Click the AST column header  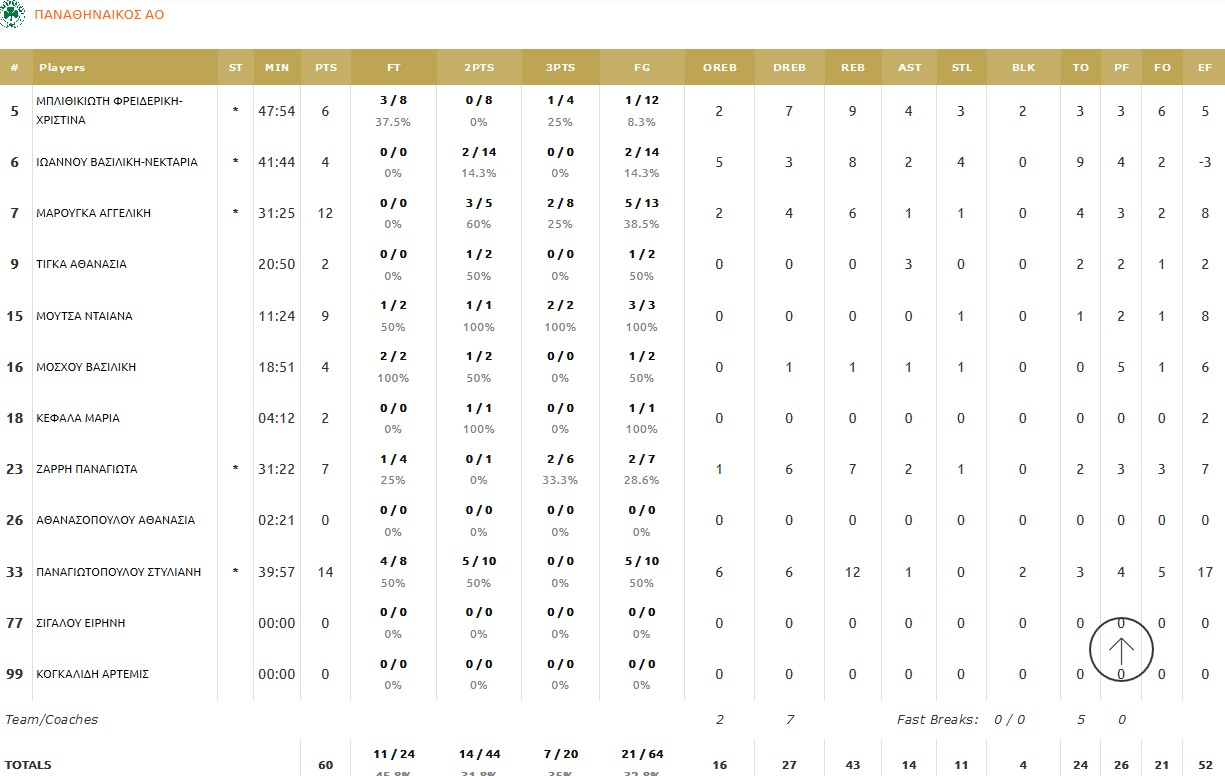[910, 68]
